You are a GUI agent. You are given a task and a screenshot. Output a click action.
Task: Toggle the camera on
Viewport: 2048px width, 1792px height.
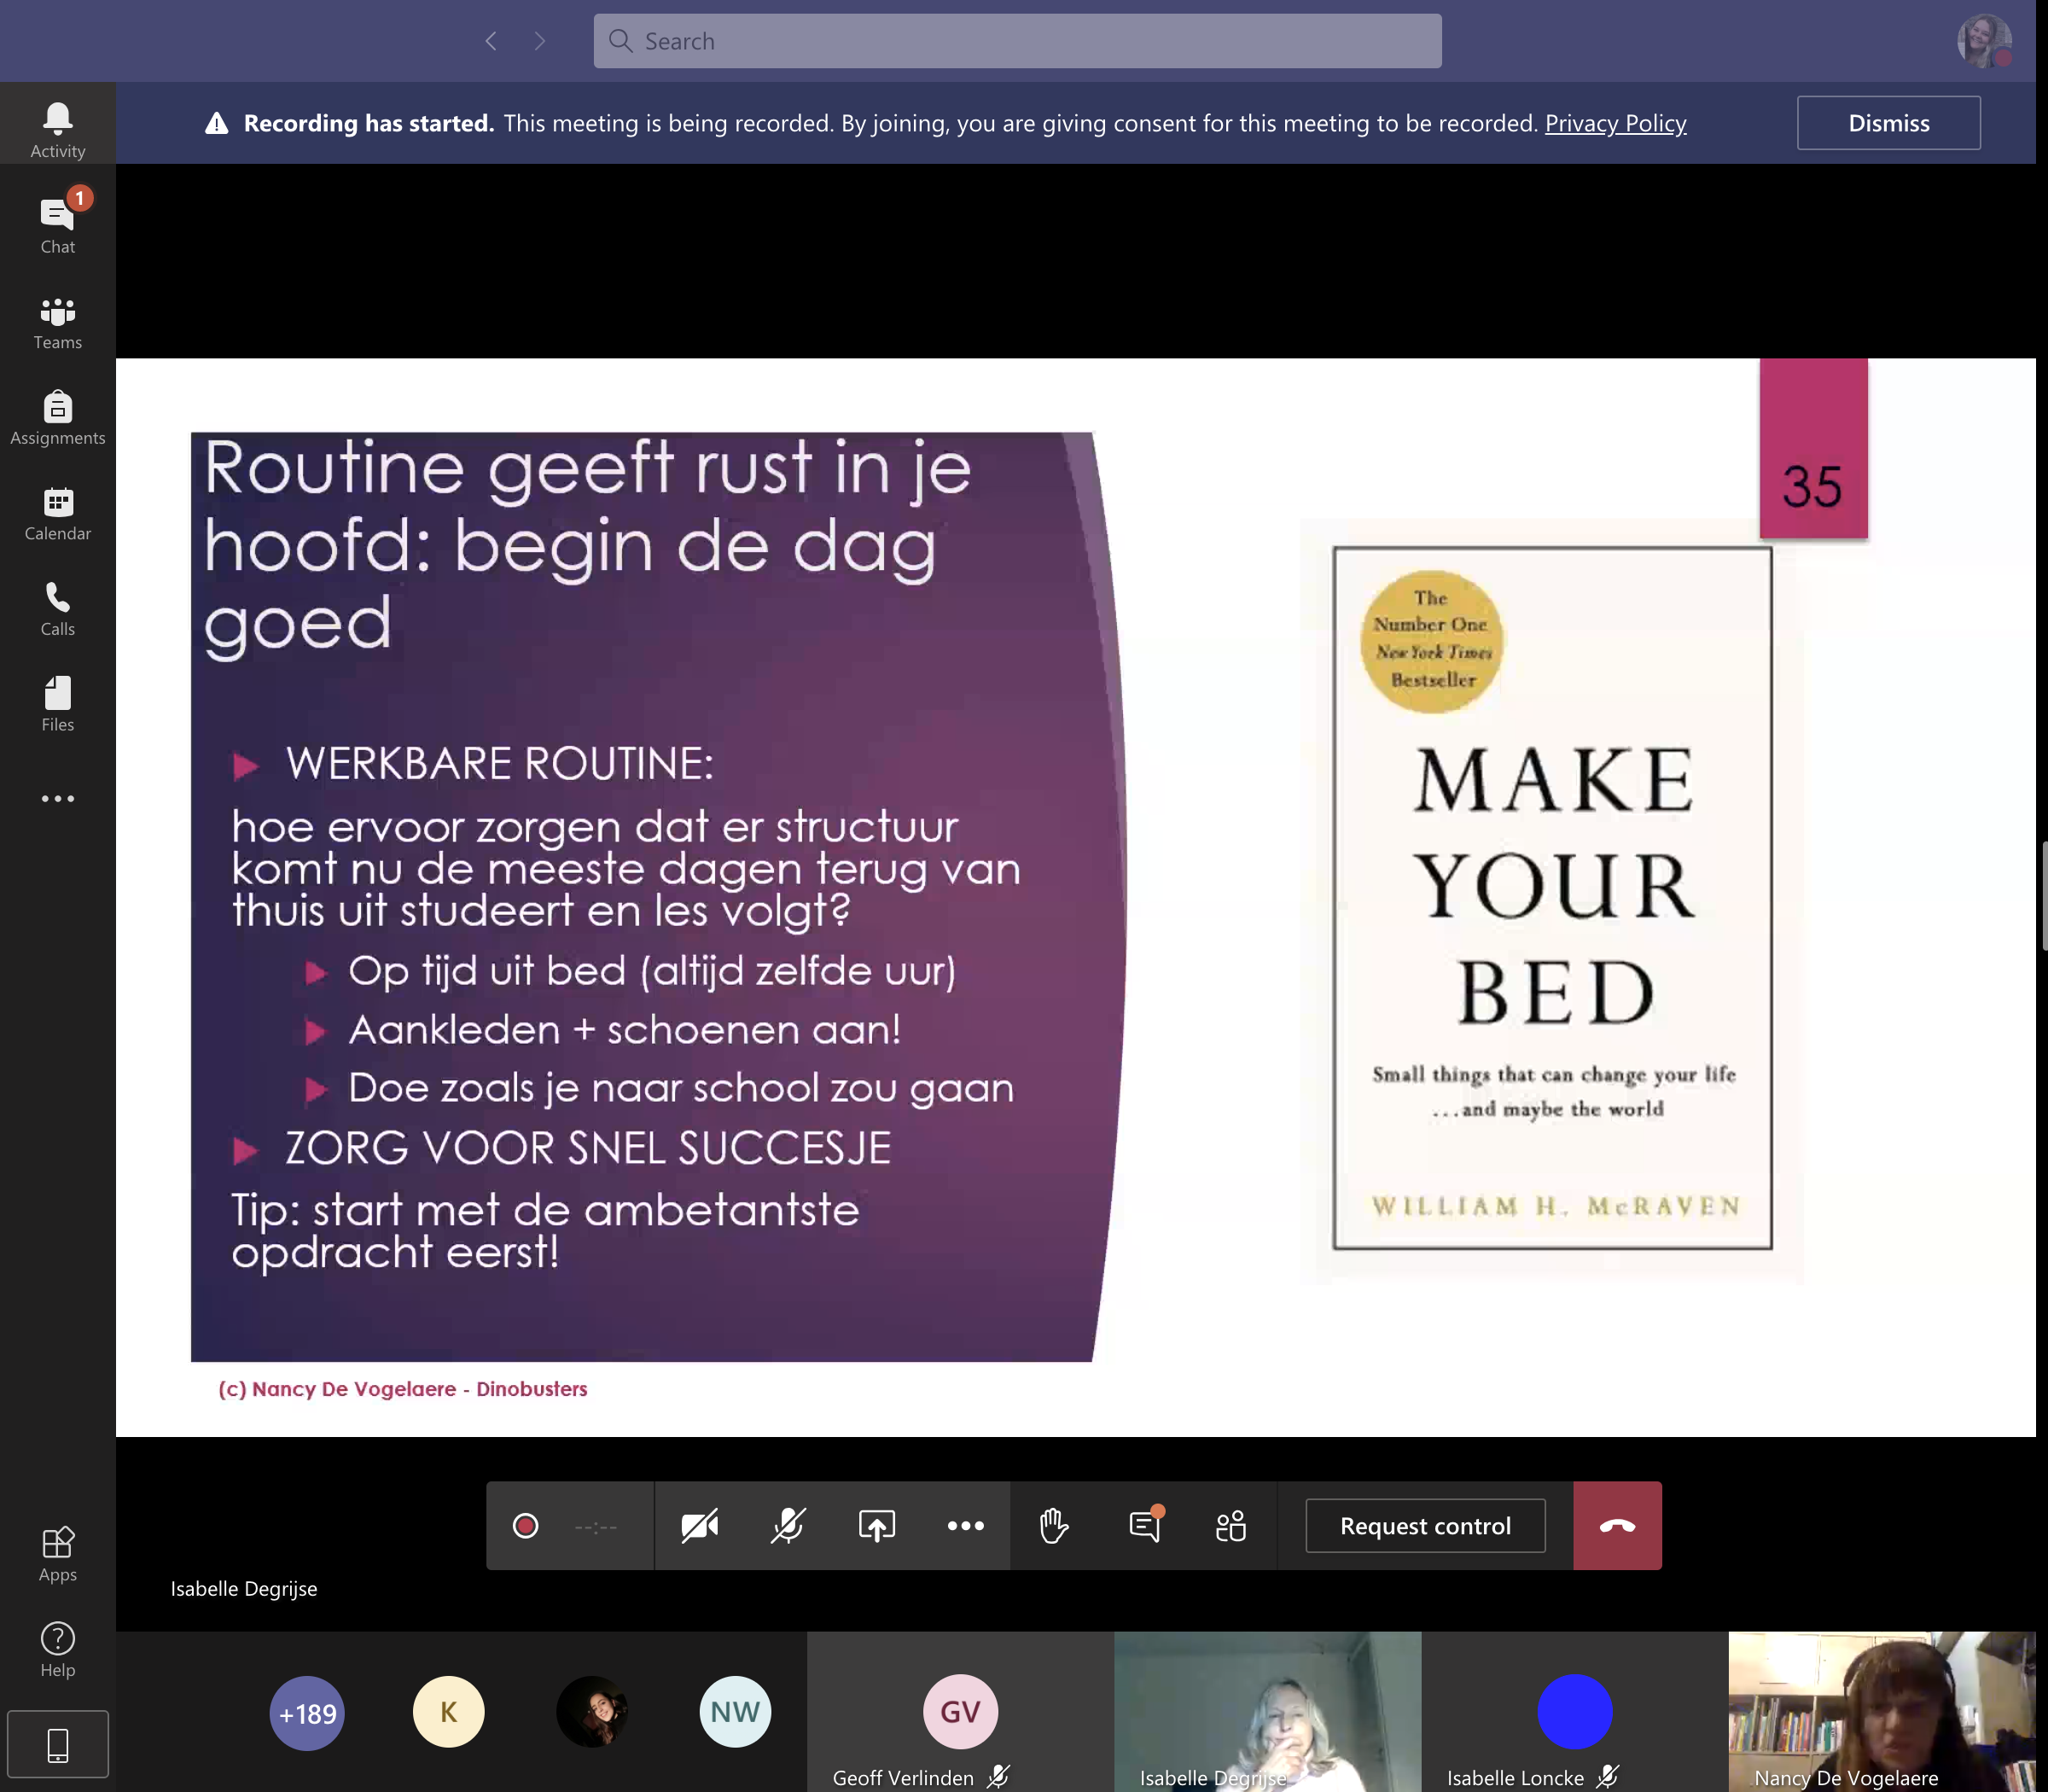tap(699, 1525)
